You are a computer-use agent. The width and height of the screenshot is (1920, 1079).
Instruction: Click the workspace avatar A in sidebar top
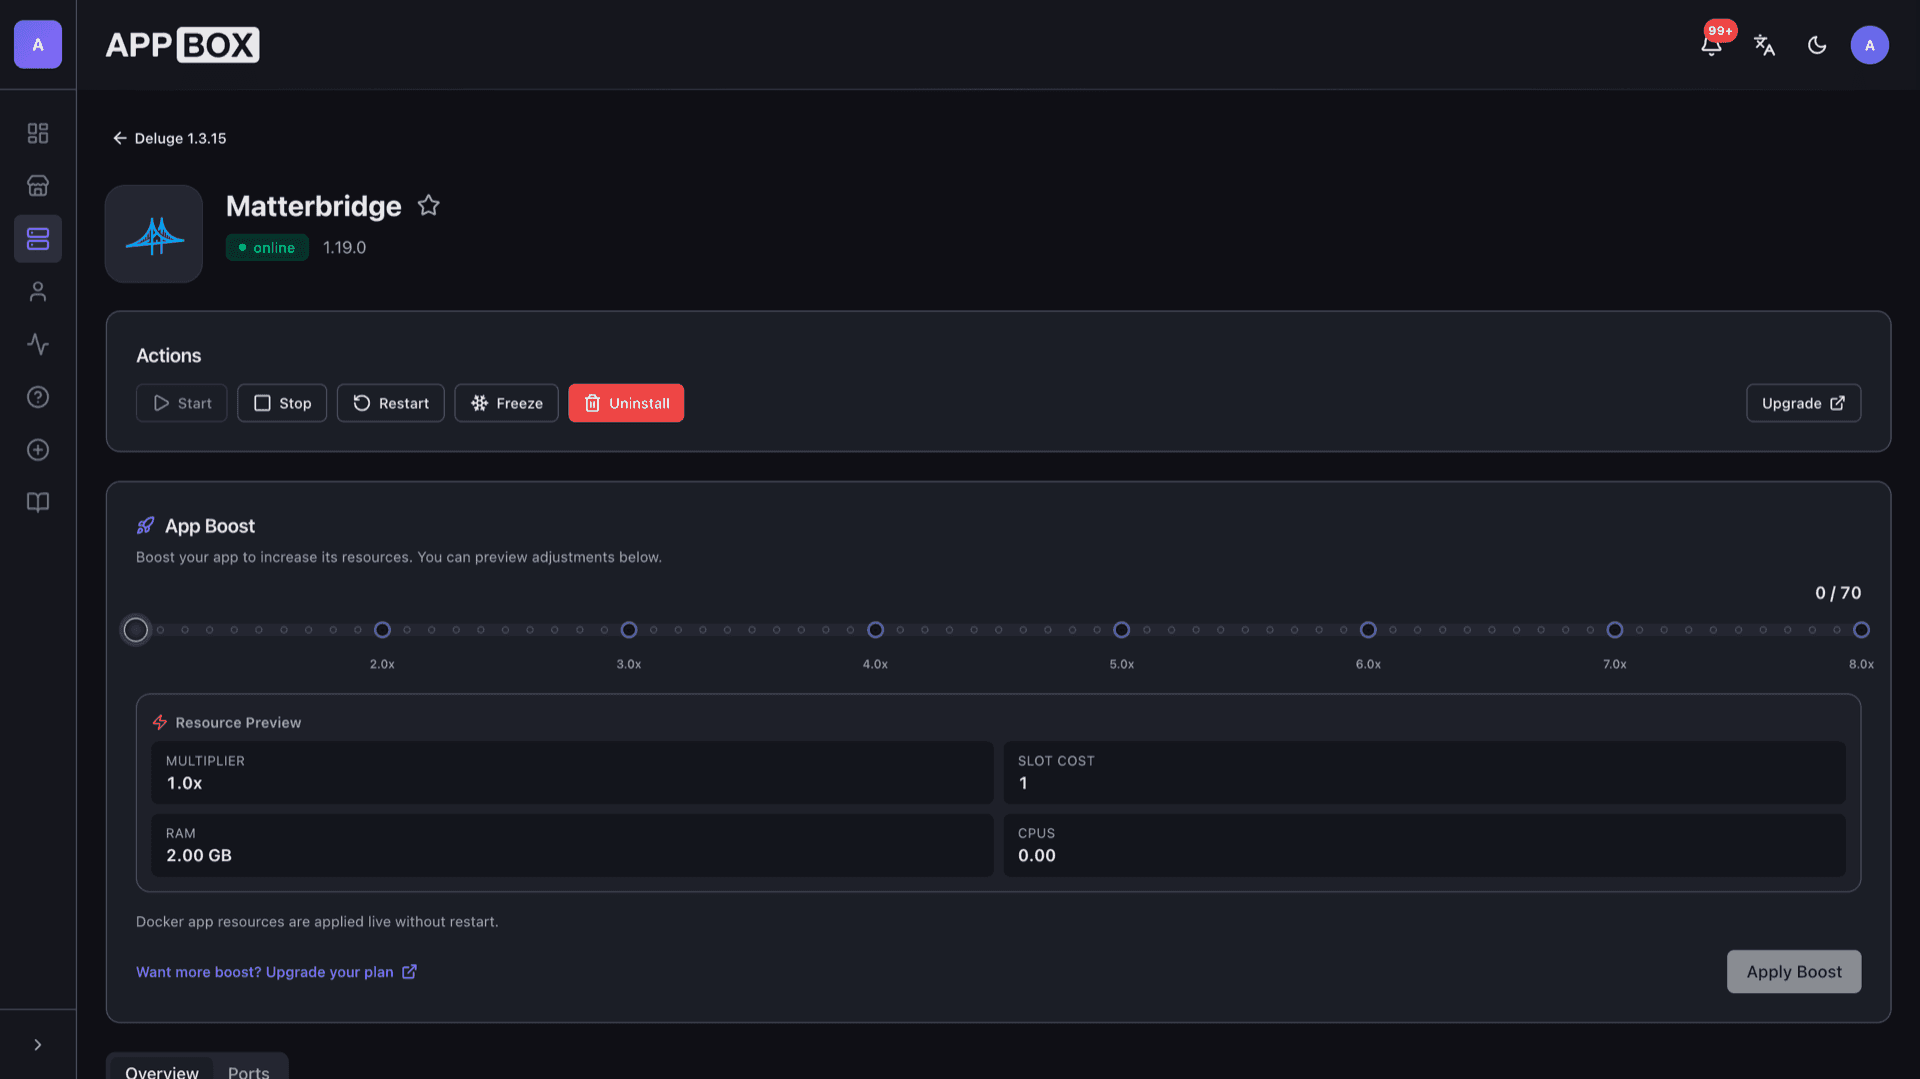click(x=38, y=45)
